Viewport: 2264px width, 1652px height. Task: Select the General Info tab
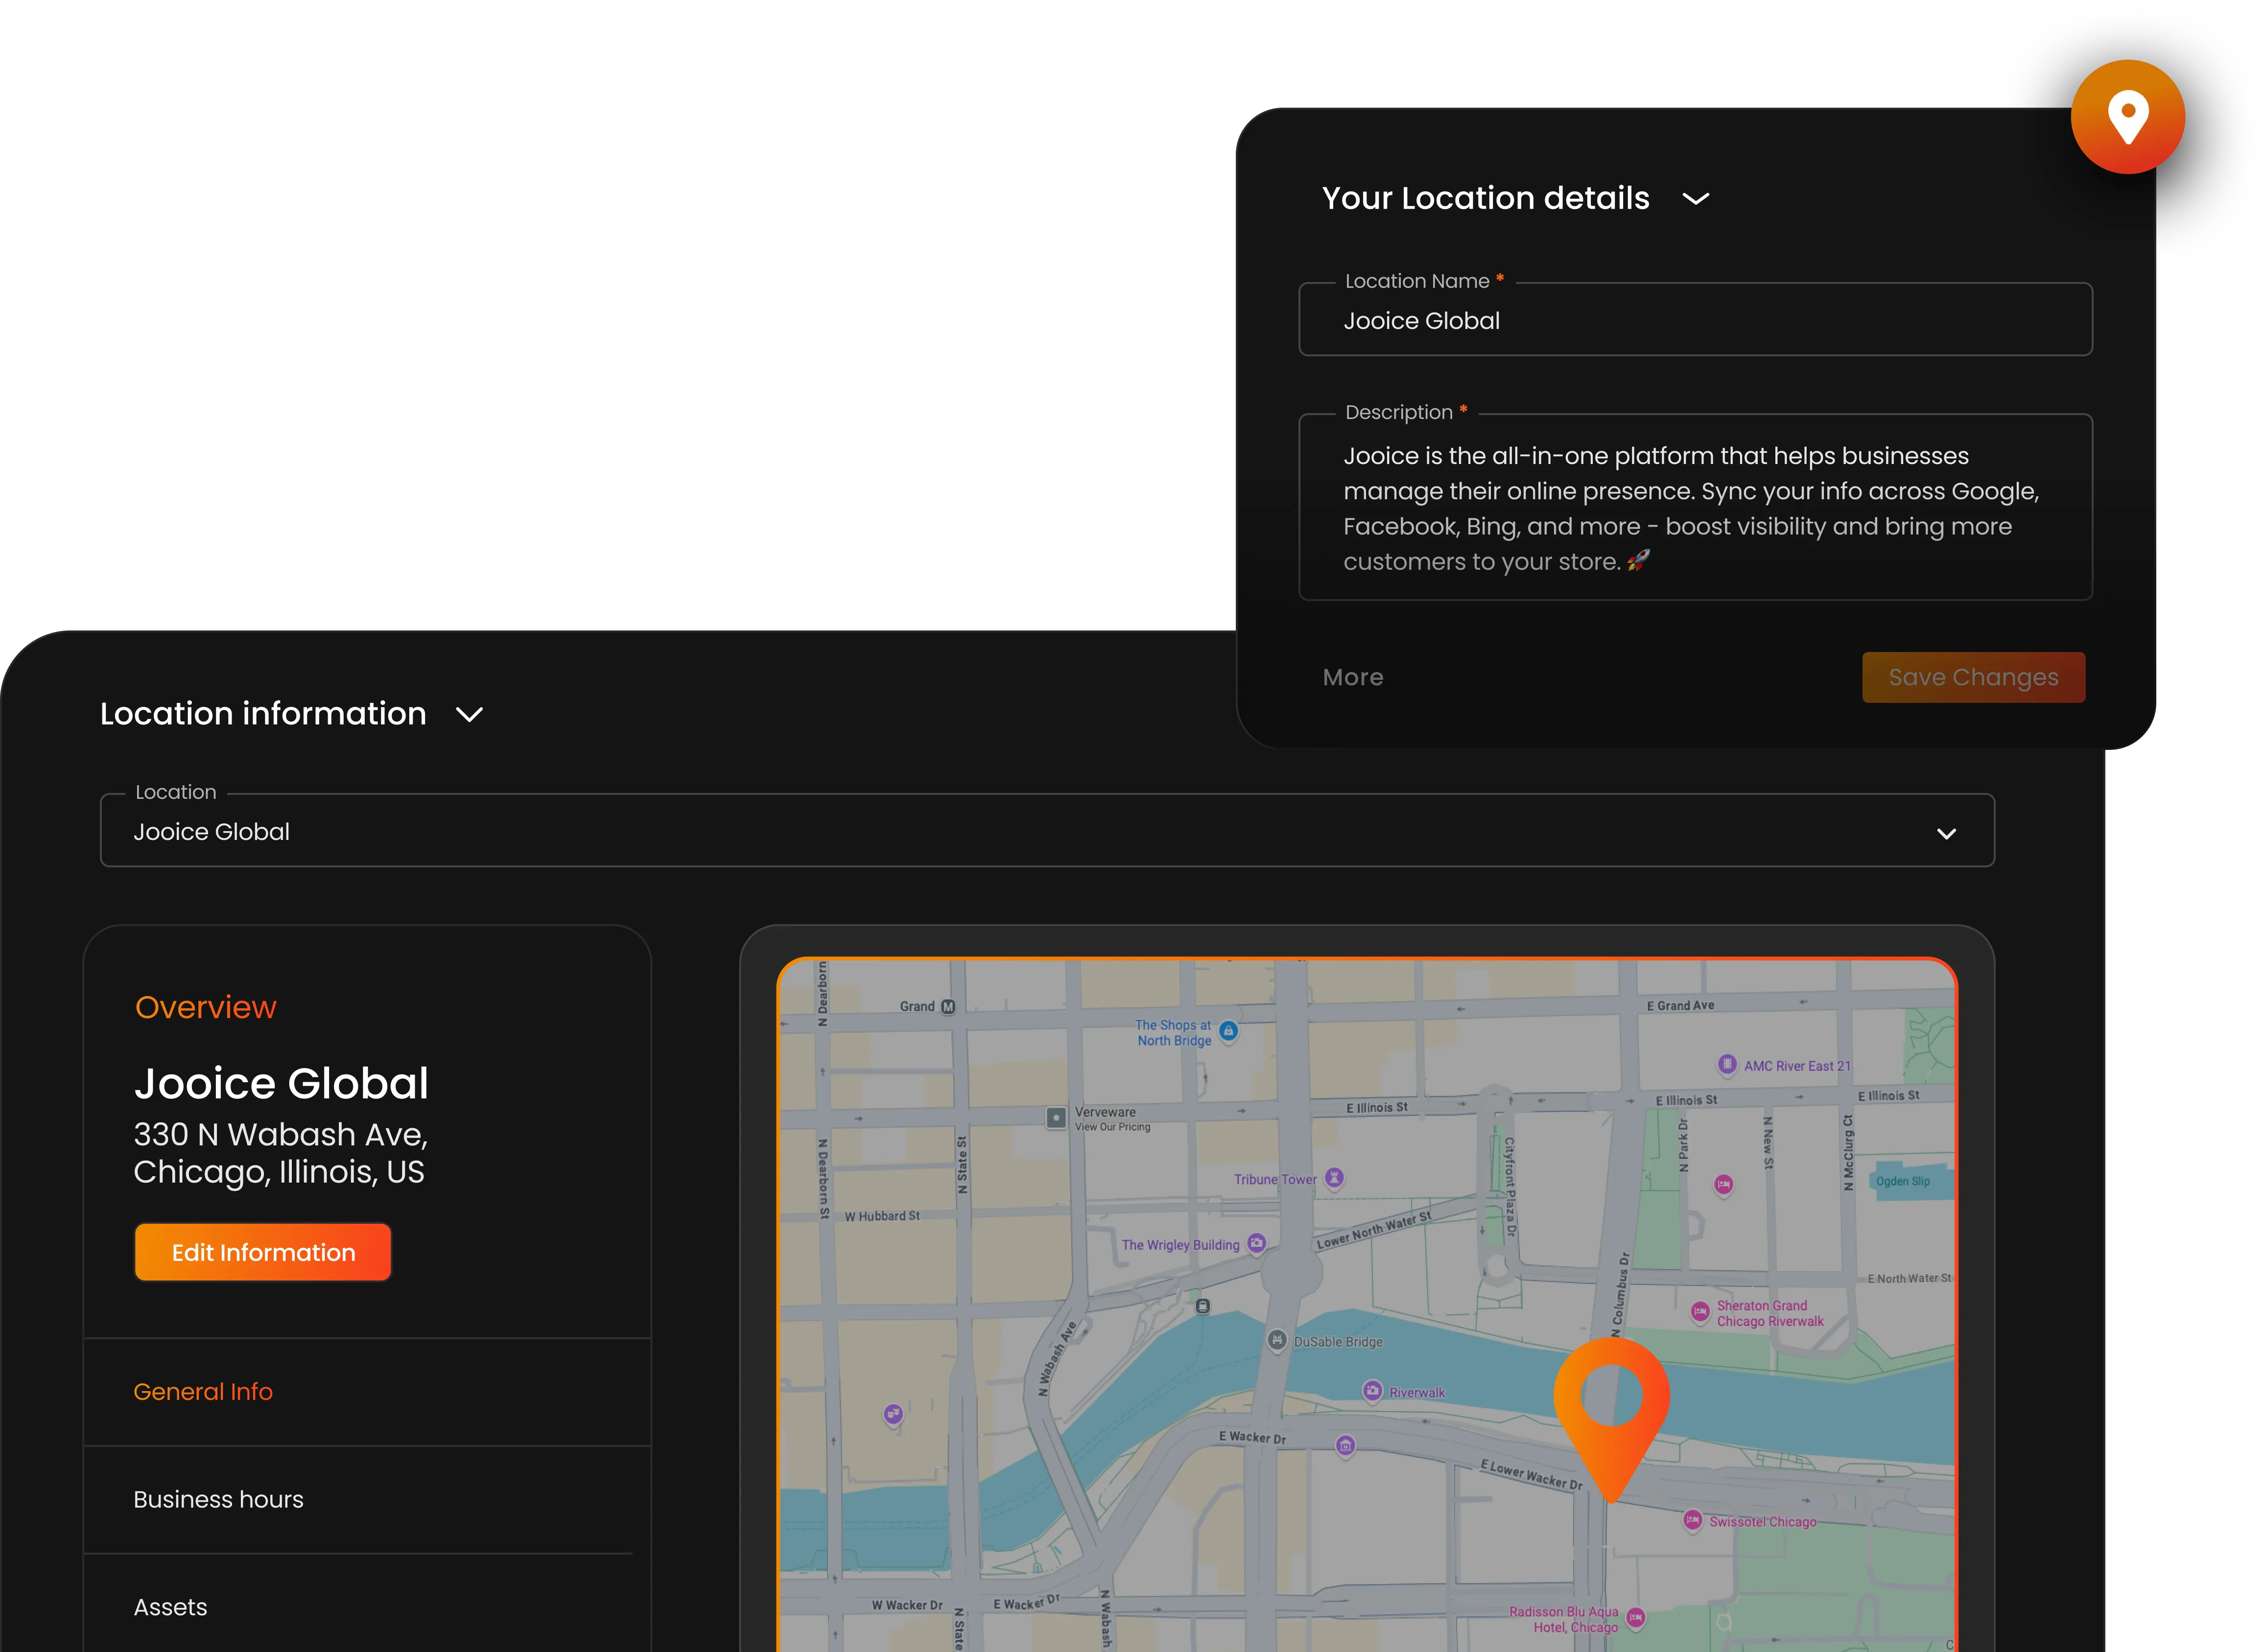(203, 1391)
